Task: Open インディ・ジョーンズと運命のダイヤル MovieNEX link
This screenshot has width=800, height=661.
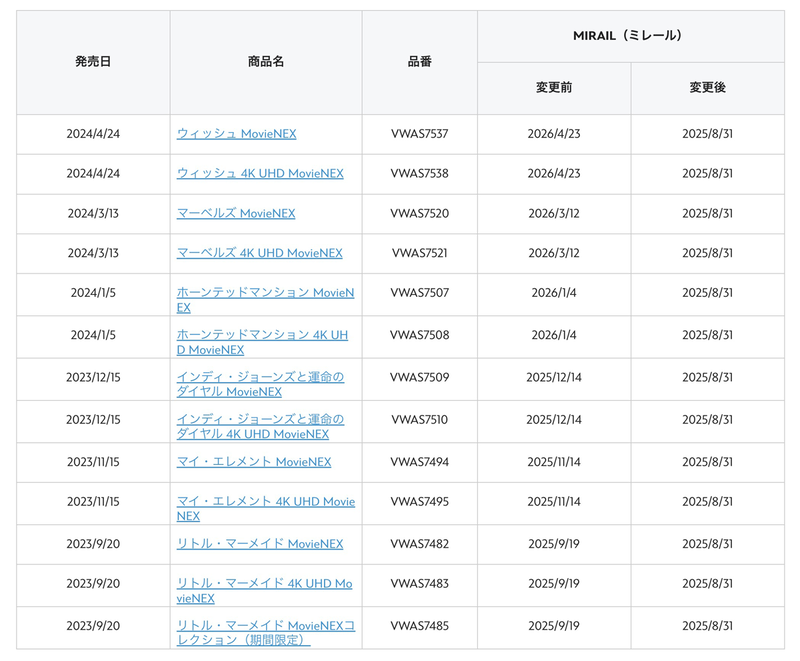Action: coord(260,384)
